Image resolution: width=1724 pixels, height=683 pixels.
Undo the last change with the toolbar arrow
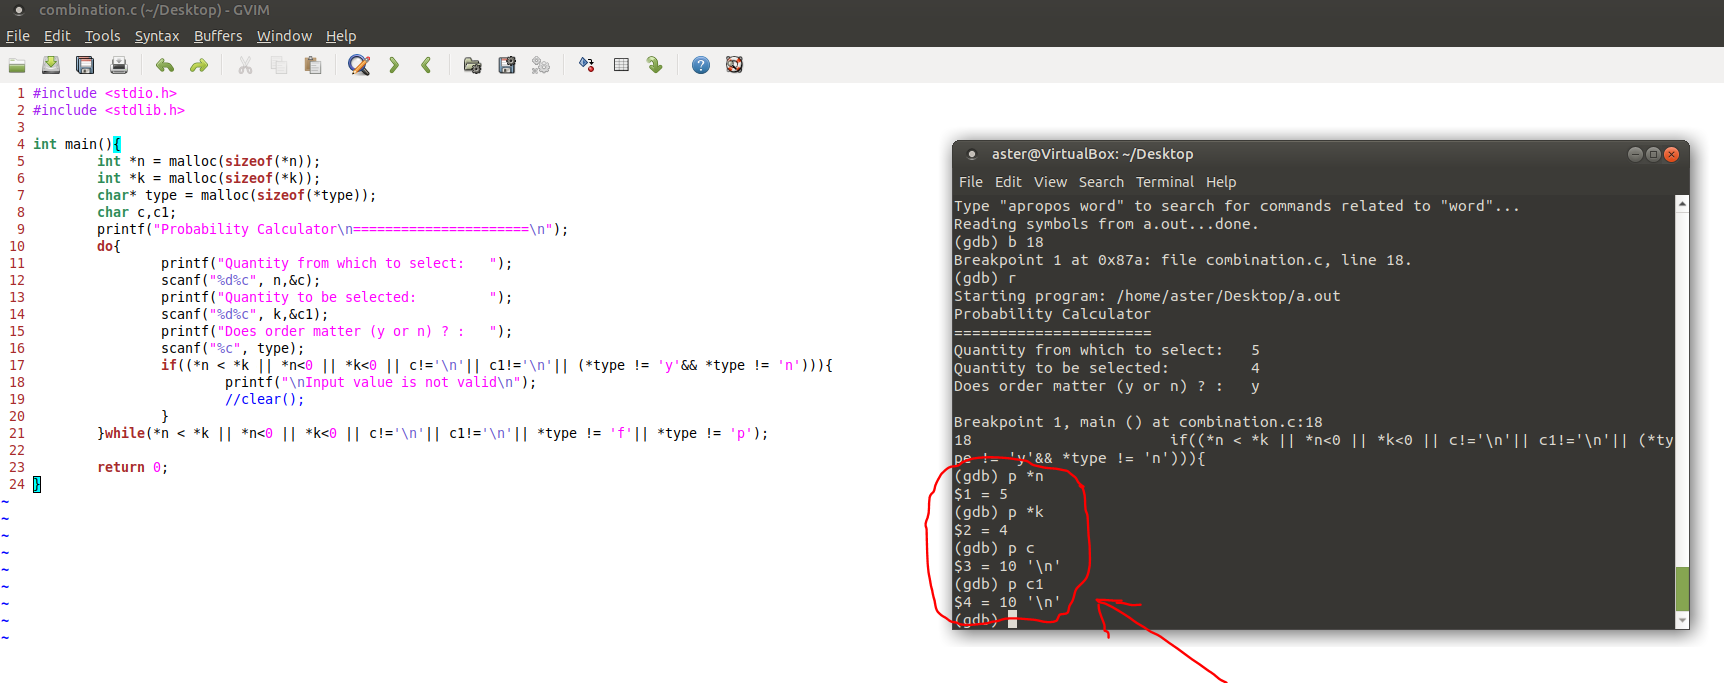pyautogui.click(x=165, y=65)
